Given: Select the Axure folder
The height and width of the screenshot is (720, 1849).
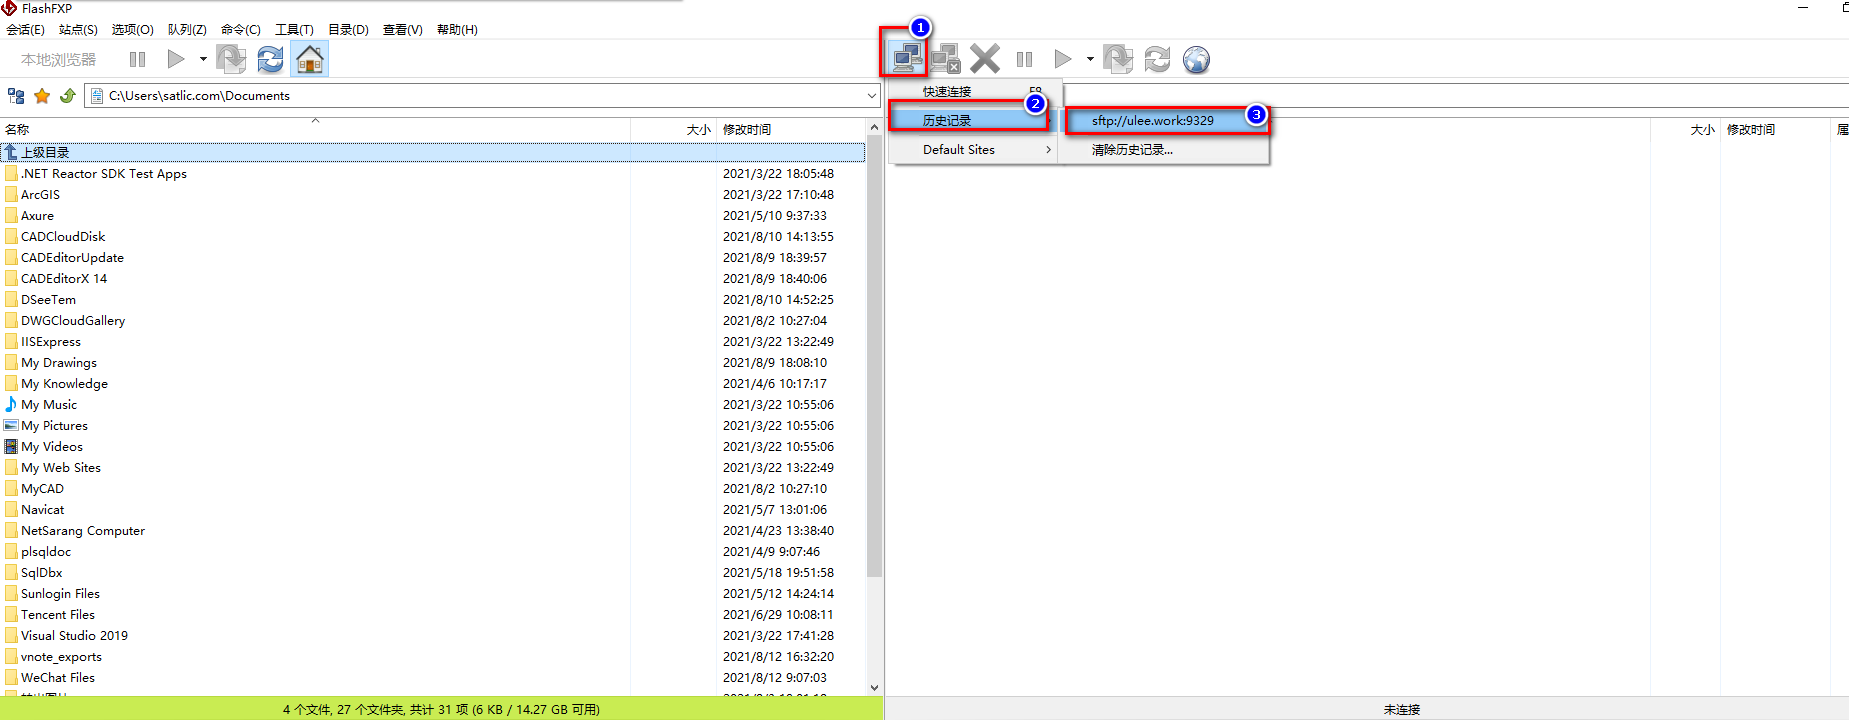Looking at the screenshot, I should click(37, 216).
